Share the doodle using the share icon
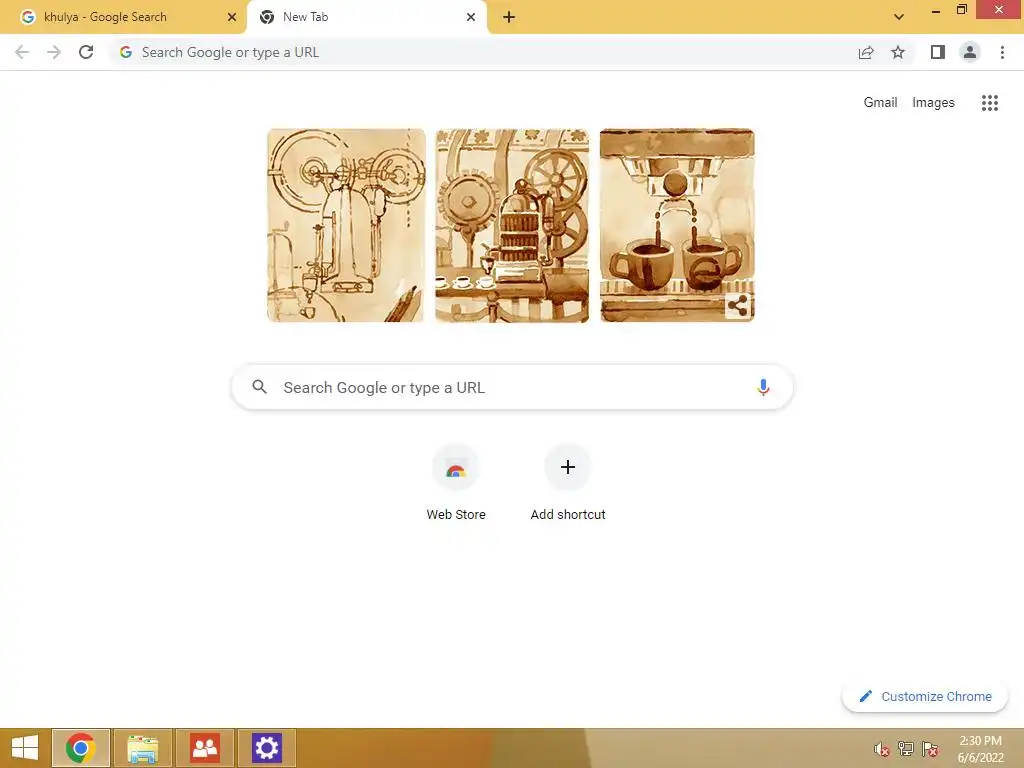Screen dimensions: 1024x768 pos(738,305)
